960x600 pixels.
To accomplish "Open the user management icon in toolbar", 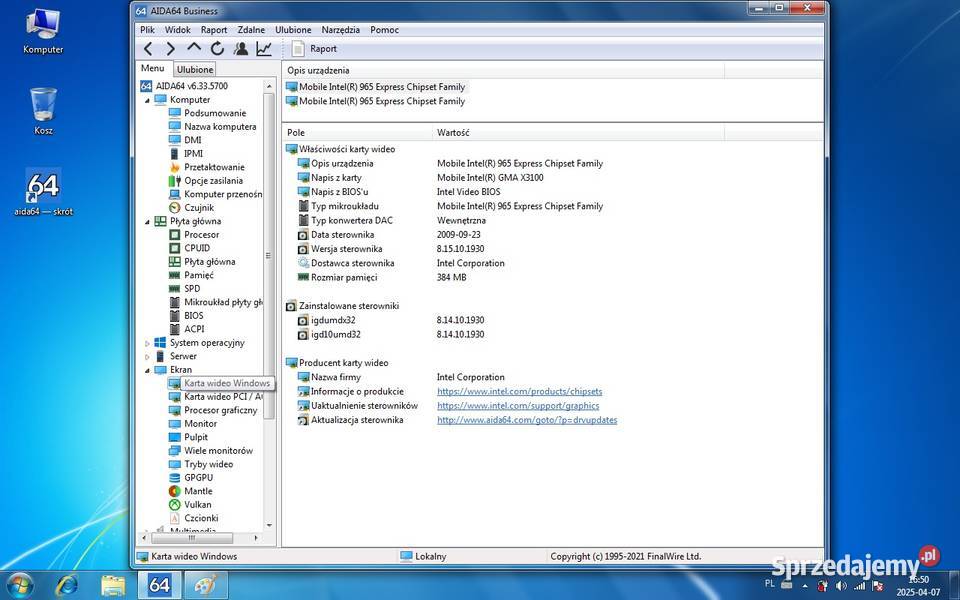I will [x=241, y=48].
